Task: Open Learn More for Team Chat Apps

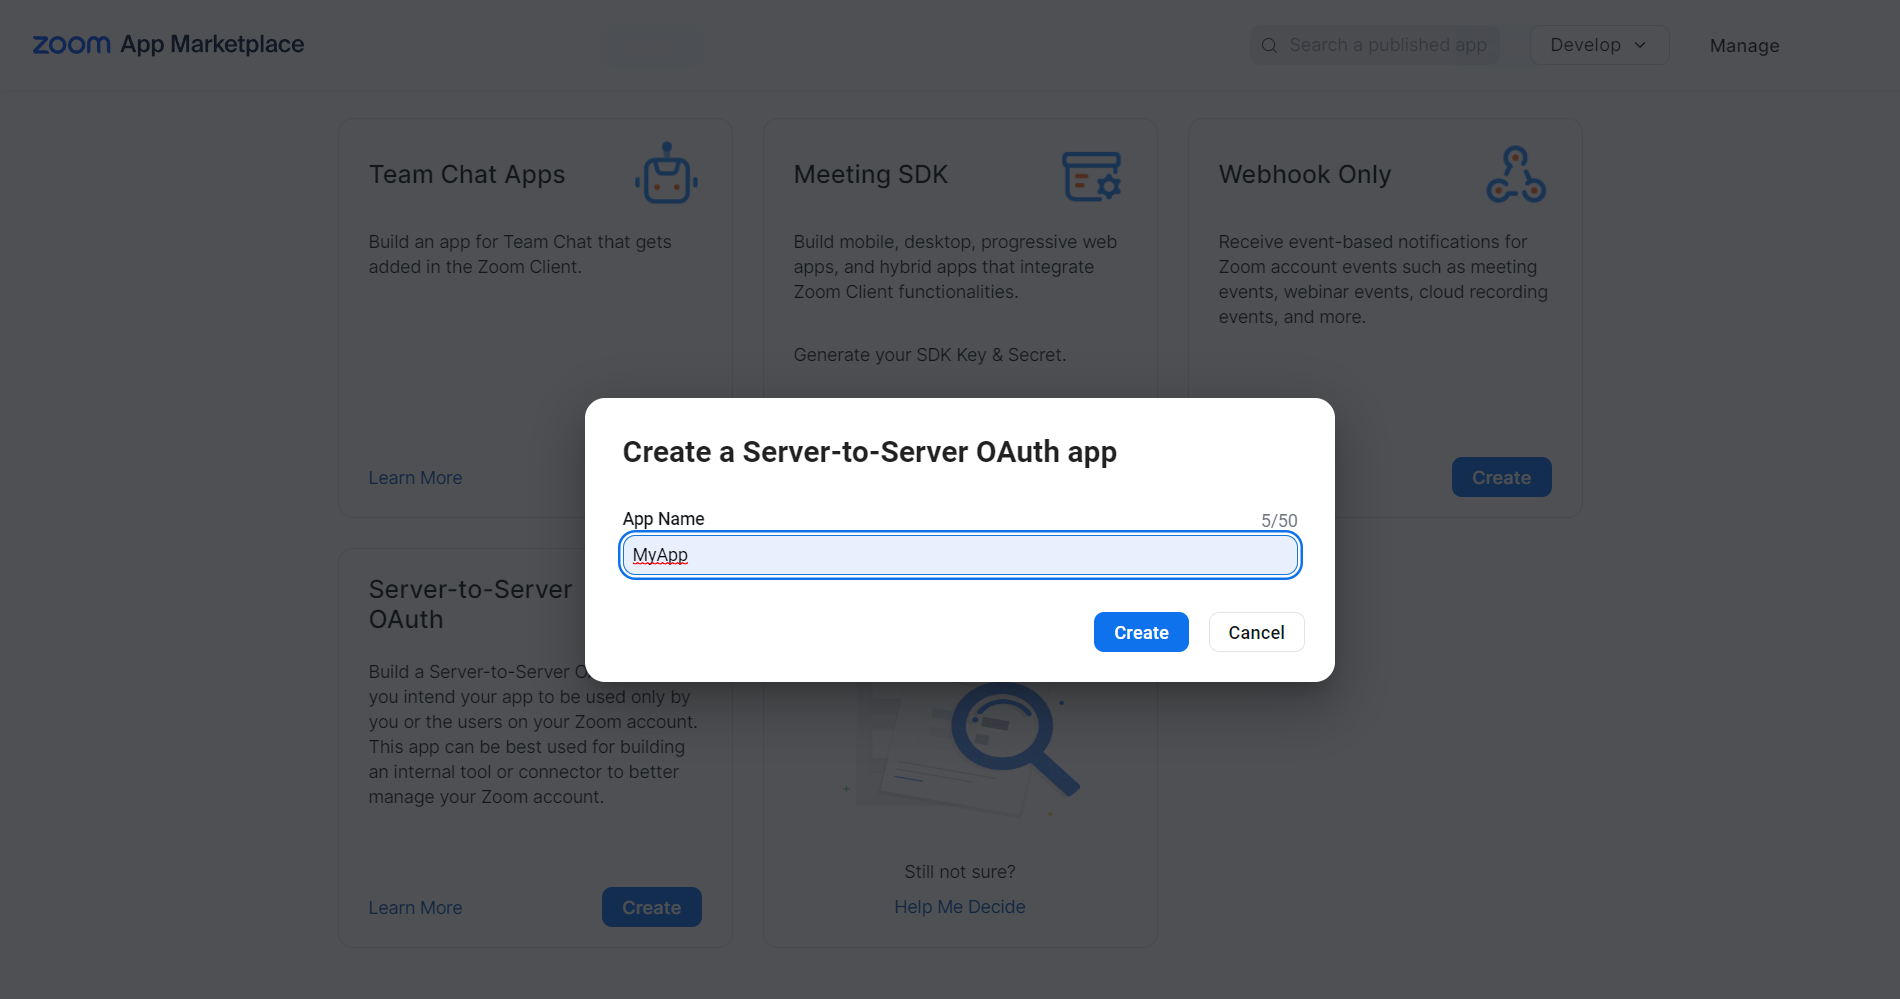Action: point(415,478)
